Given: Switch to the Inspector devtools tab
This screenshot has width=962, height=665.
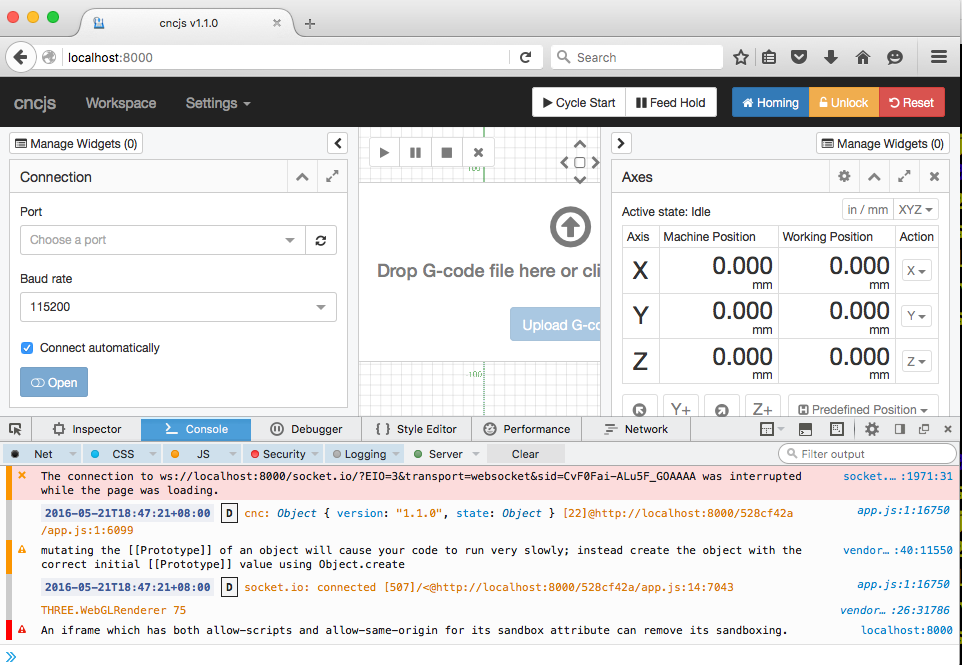Looking at the screenshot, I should pyautogui.click(x=87, y=429).
